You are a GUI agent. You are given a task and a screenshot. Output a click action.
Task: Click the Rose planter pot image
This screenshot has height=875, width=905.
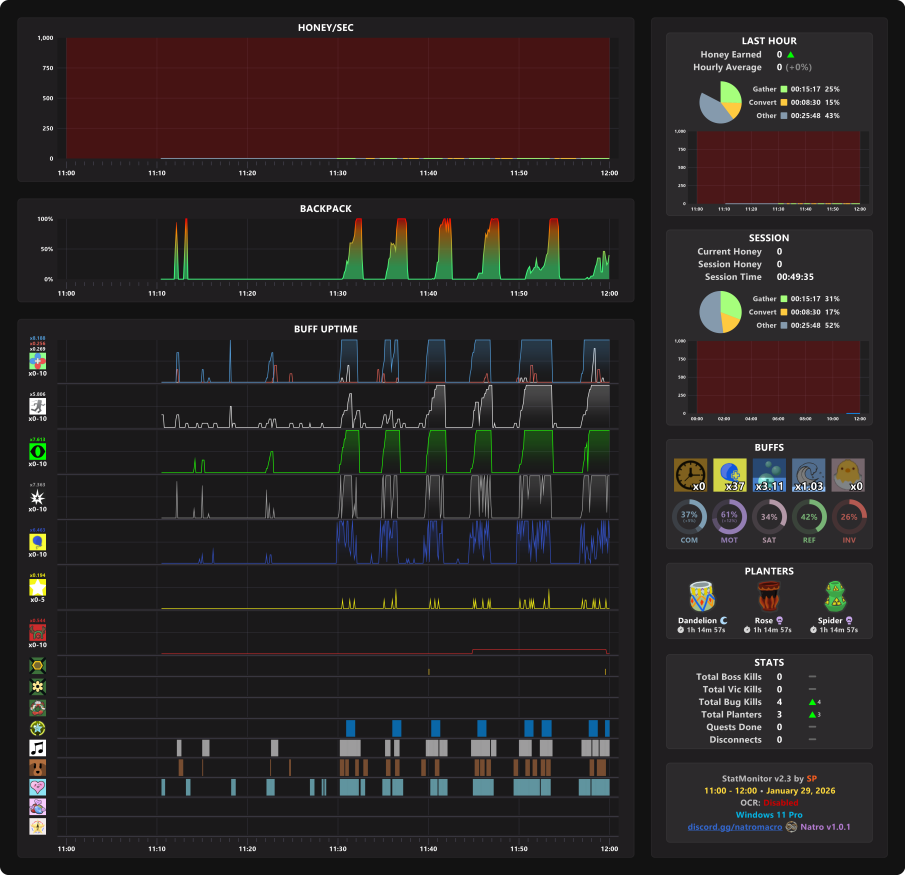point(769,596)
